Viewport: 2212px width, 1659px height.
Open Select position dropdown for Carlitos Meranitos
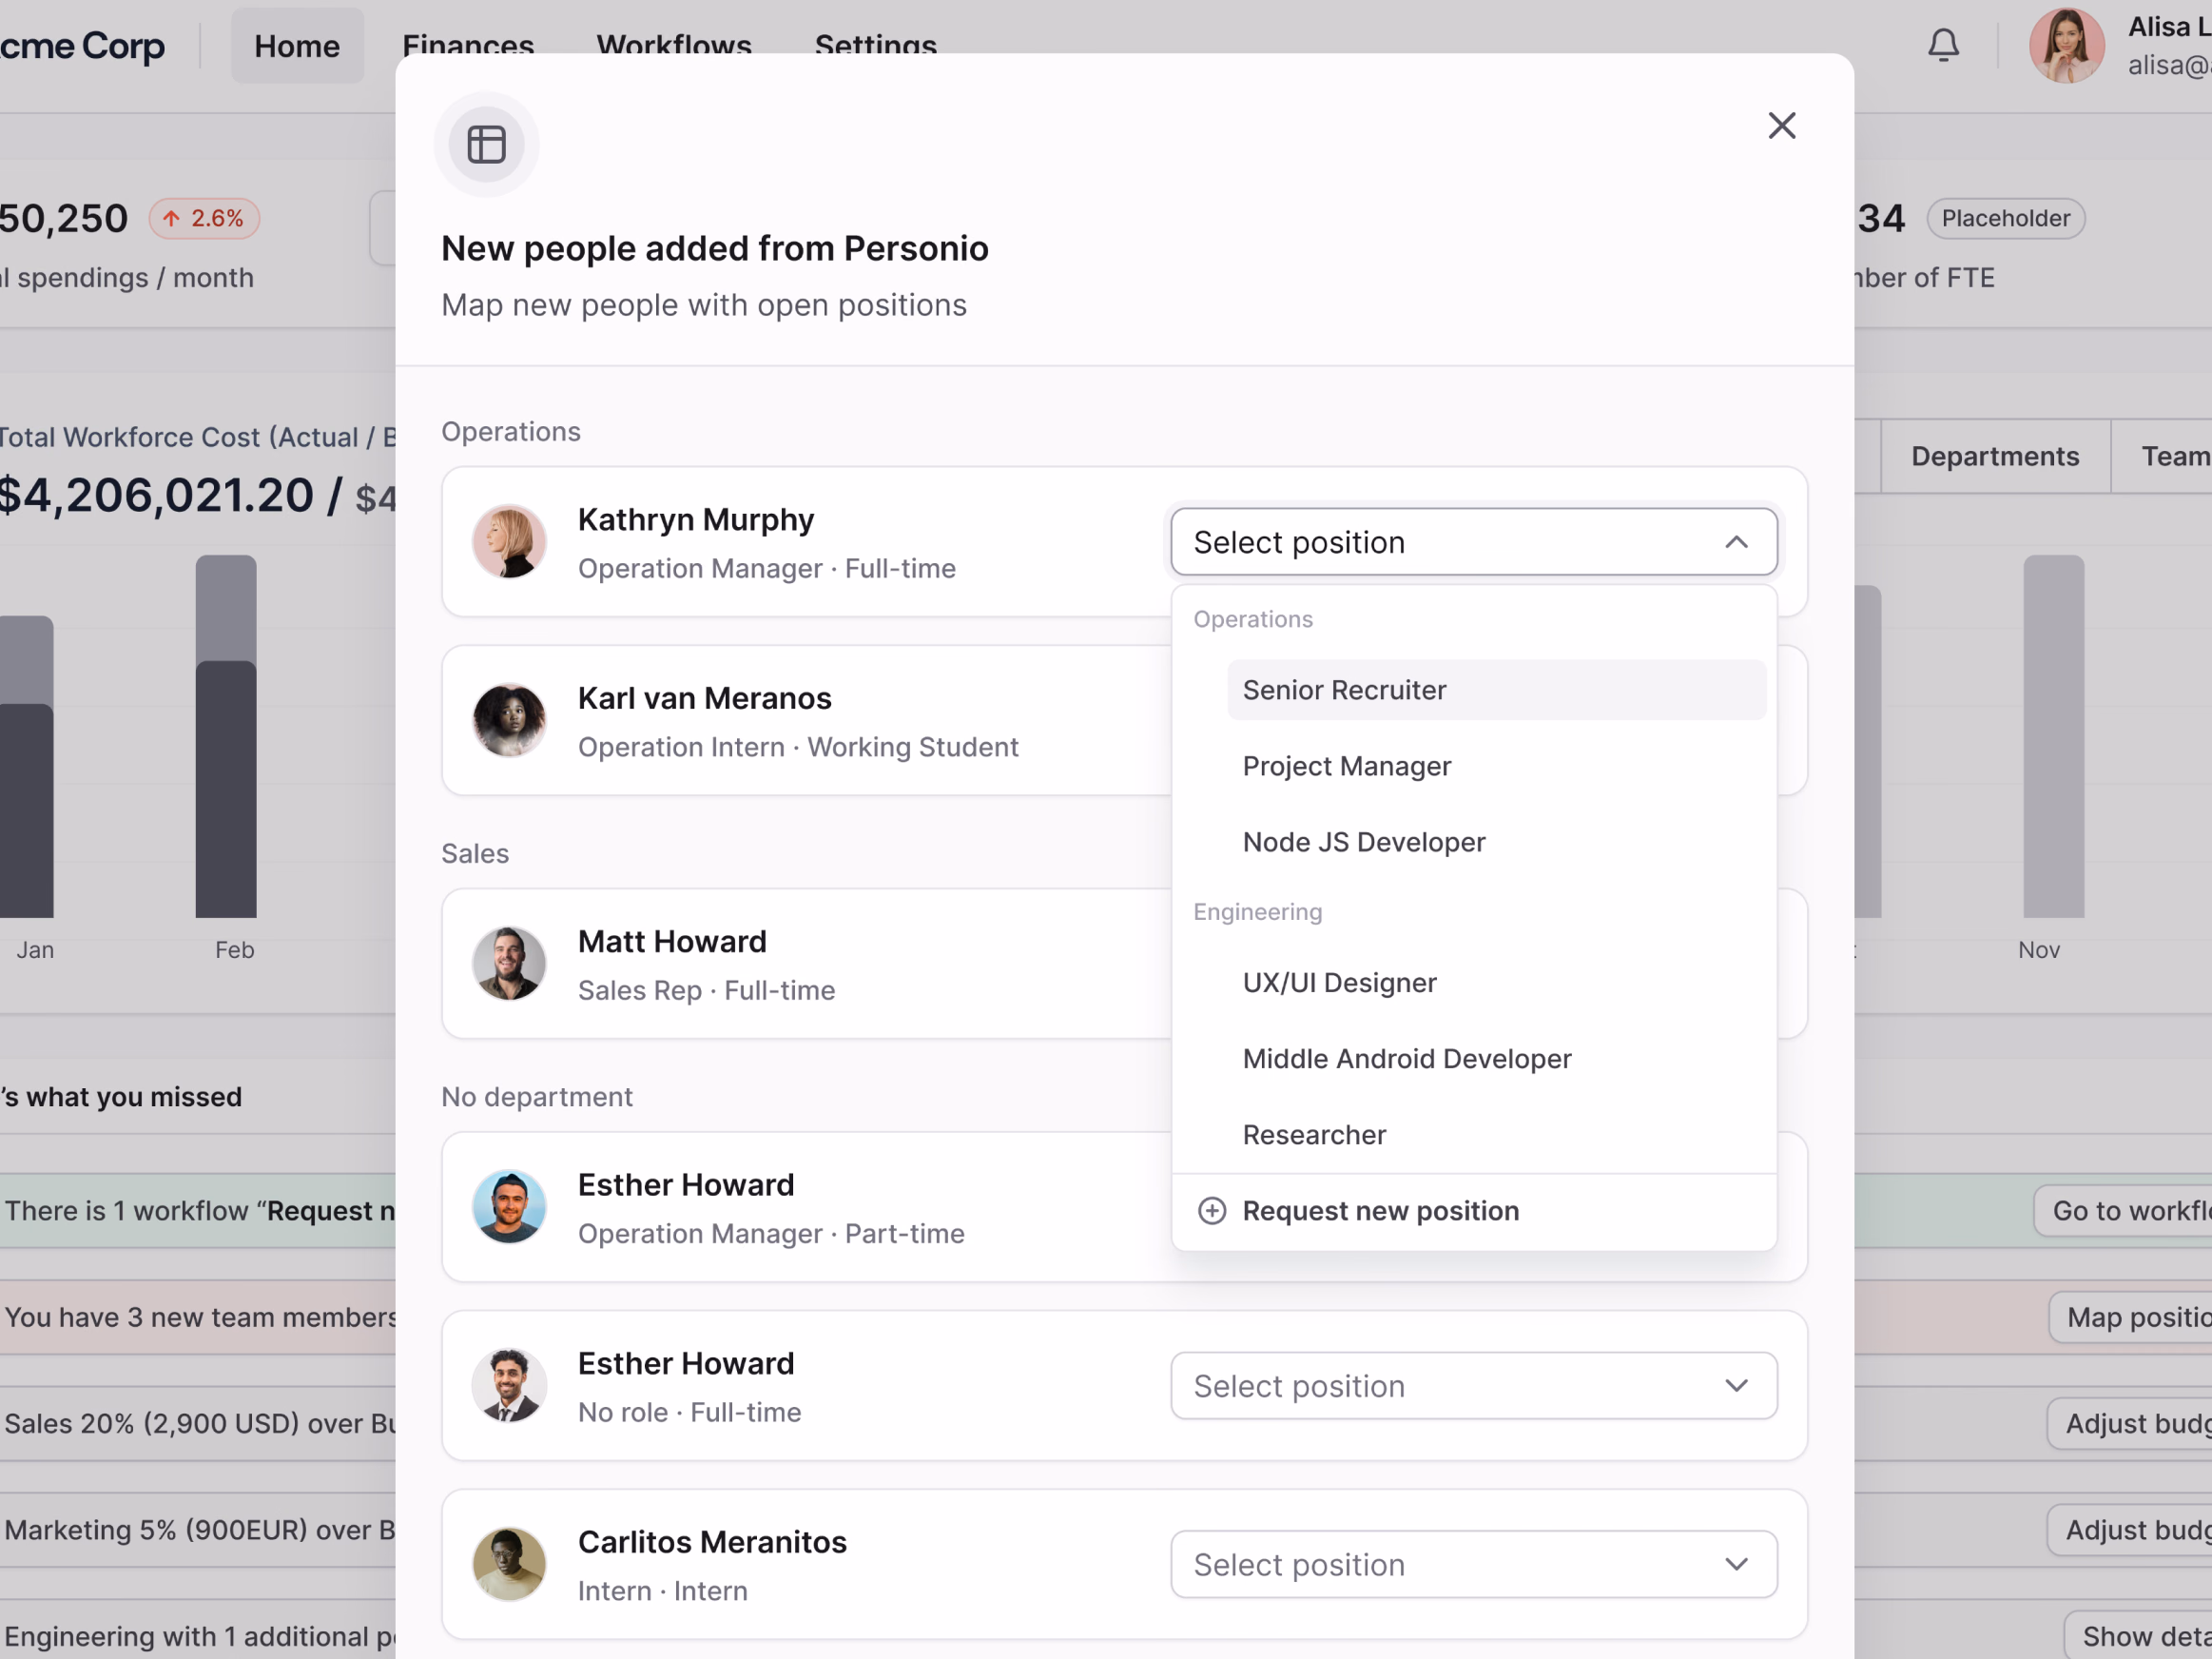[1473, 1564]
